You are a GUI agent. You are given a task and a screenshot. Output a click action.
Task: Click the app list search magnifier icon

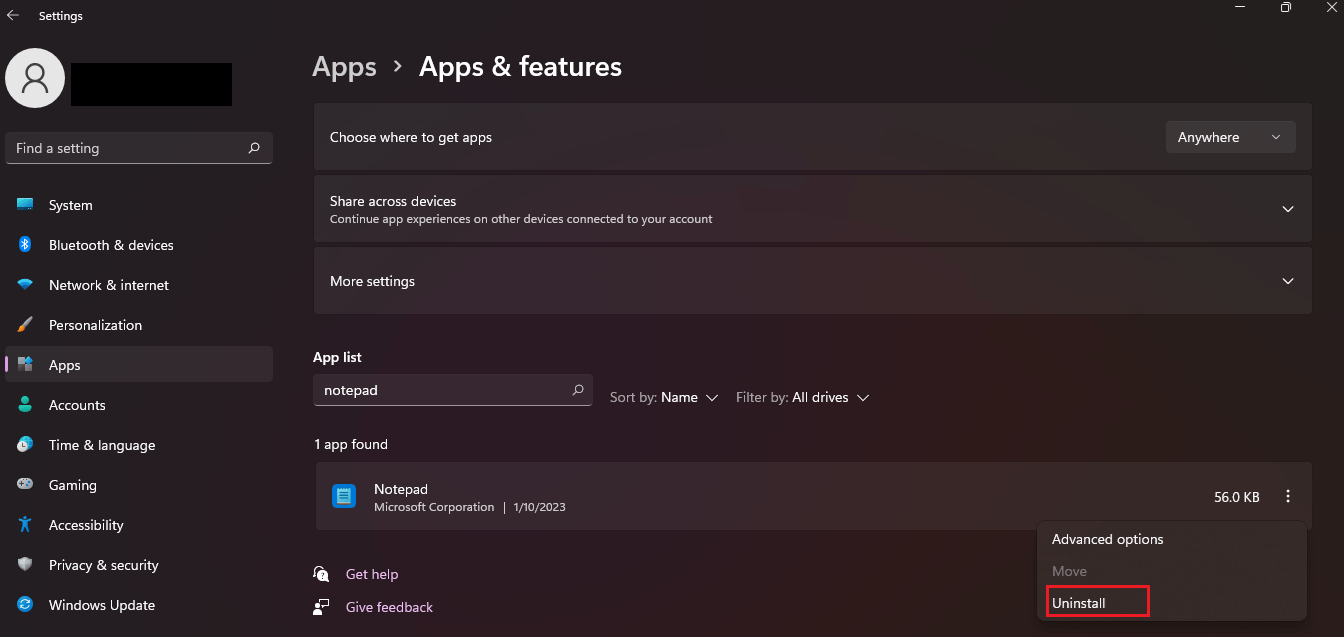click(578, 390)
